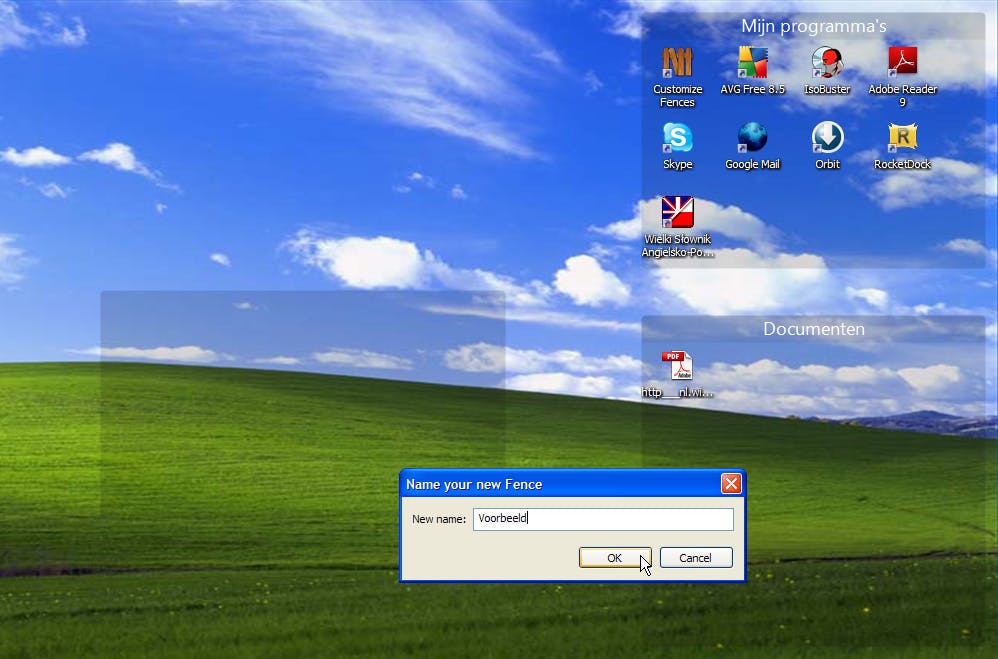Viewport: 998px width, 659px height.
Task: Click the dialog title bar text
Action: [x=474, y=485]
